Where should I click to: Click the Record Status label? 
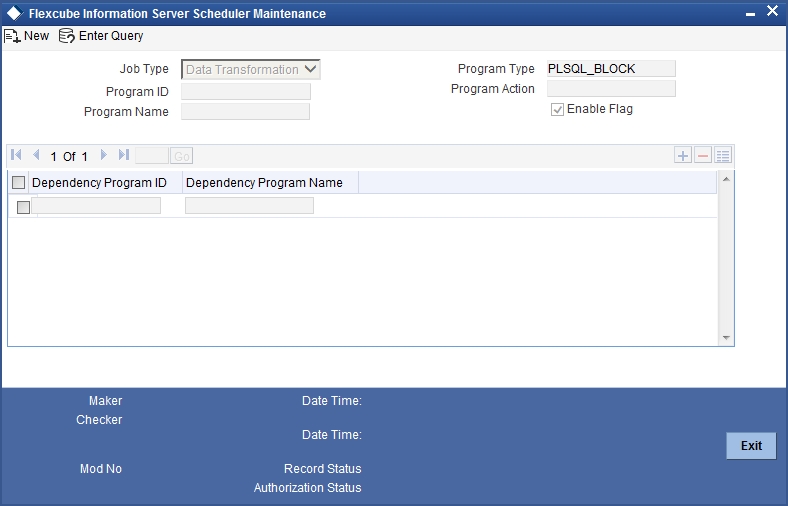point(323,469)
